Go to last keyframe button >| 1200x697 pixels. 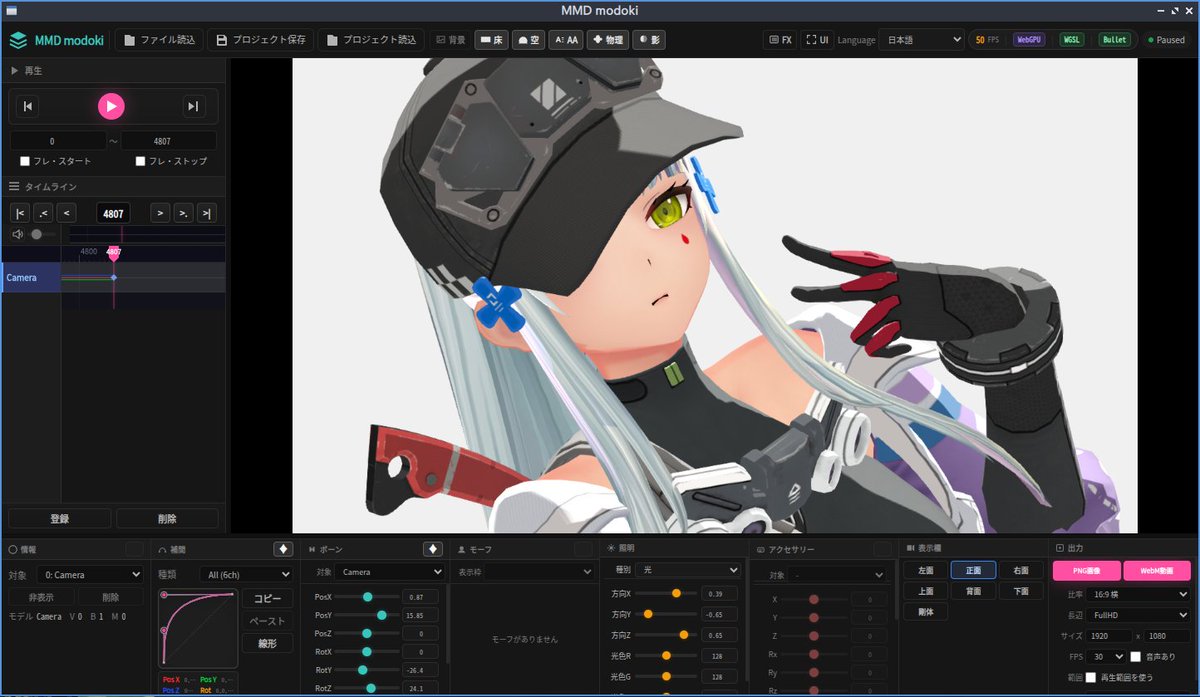[206, 212]
